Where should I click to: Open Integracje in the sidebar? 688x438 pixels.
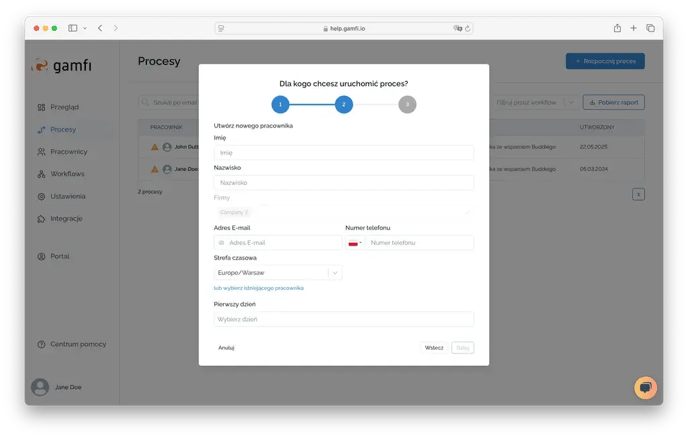point(66,218)
